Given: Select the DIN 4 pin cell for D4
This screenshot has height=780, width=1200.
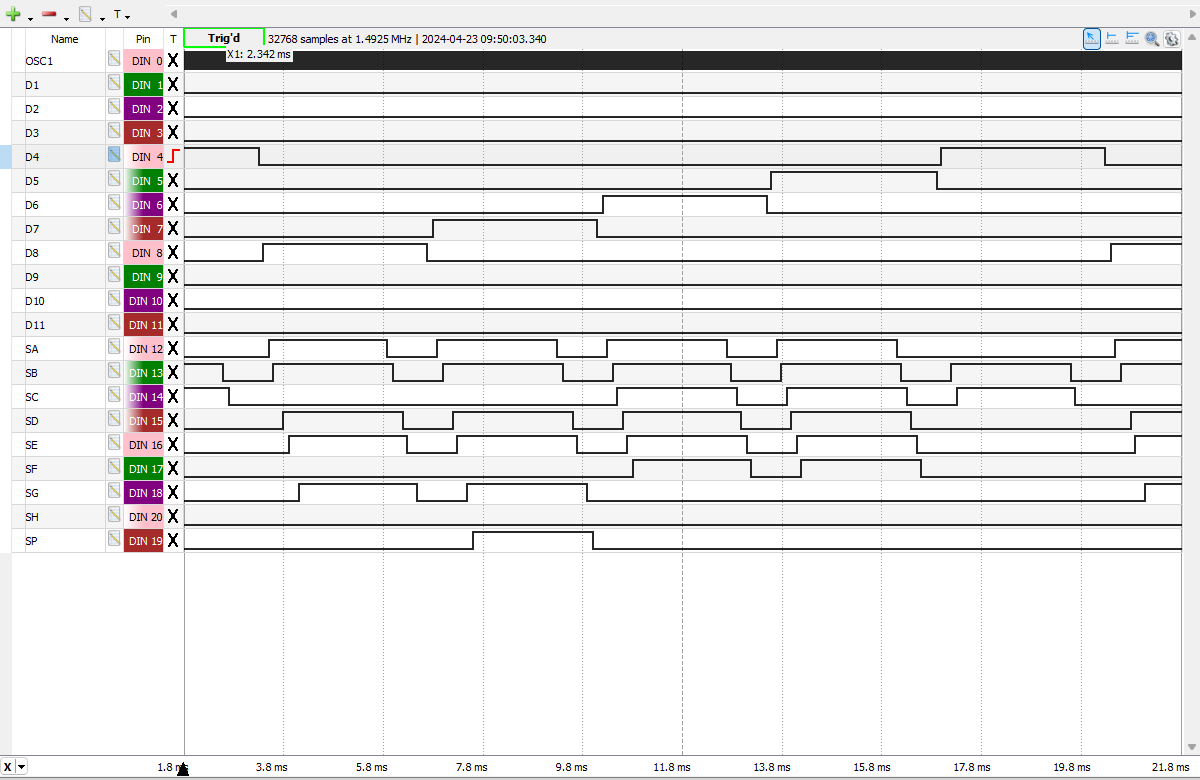Looking at the screenshot, I should pyautogui.click(x=144, y=156).
